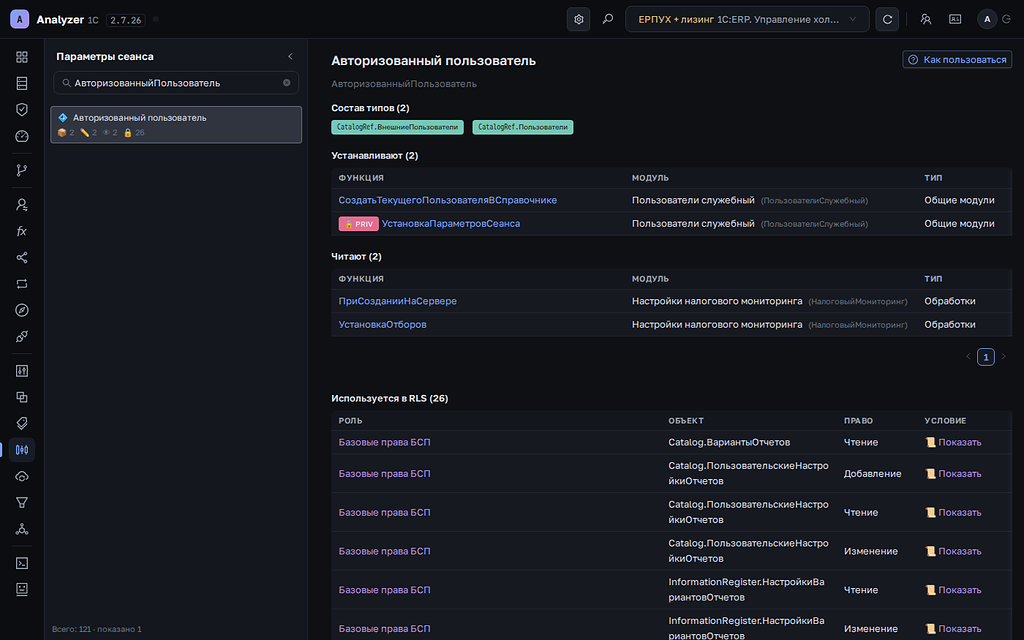Screen dimensions: 1024x640
Task: Open the shield check section in sidebar
Action: coord(22,110)
